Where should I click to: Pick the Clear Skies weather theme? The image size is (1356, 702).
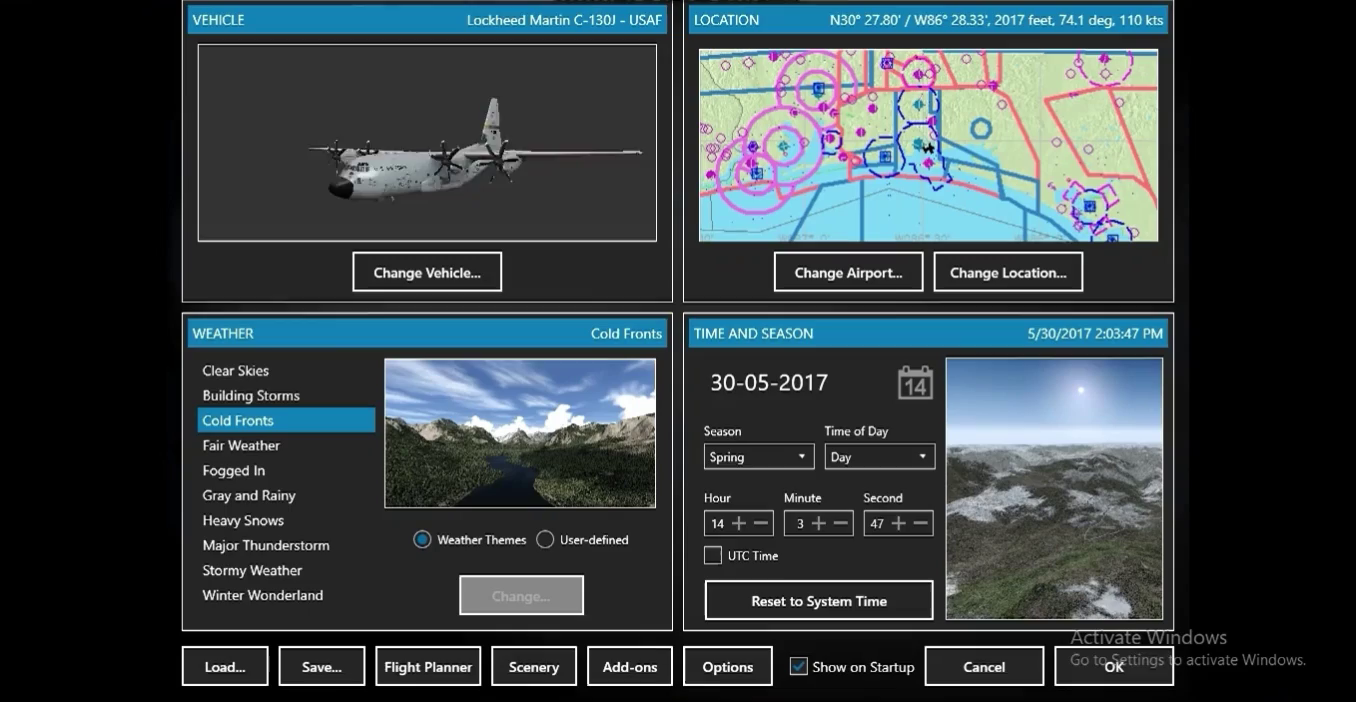click(236, 371)
